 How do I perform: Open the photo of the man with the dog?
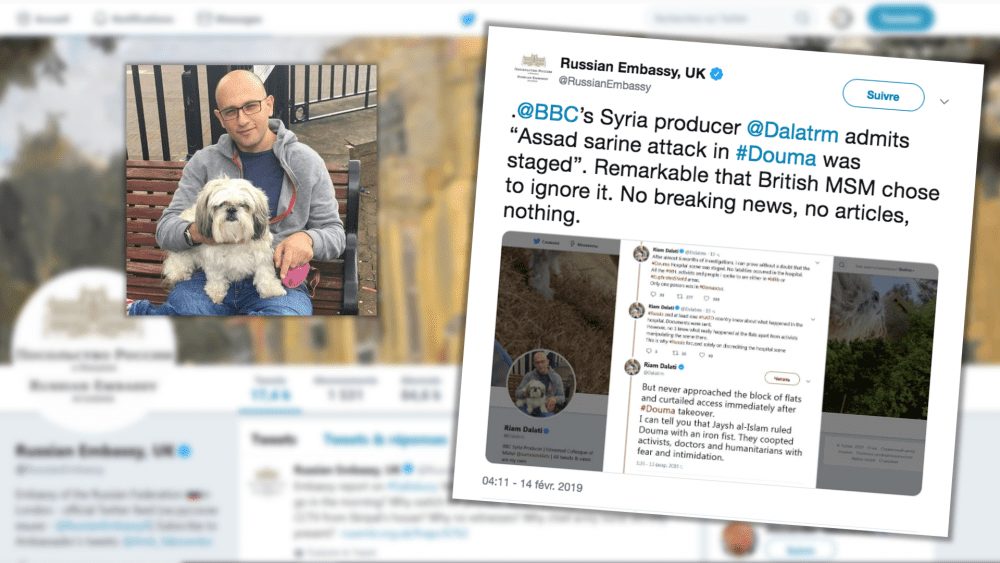click(251, 190)
